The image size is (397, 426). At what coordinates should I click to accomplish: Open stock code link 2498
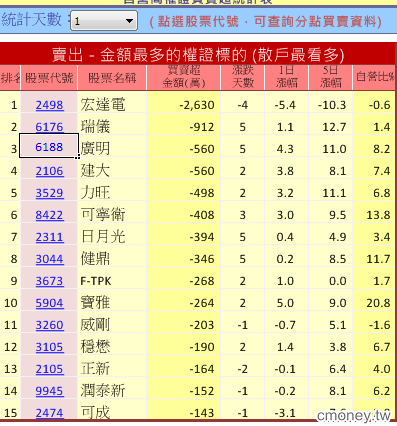49,105
